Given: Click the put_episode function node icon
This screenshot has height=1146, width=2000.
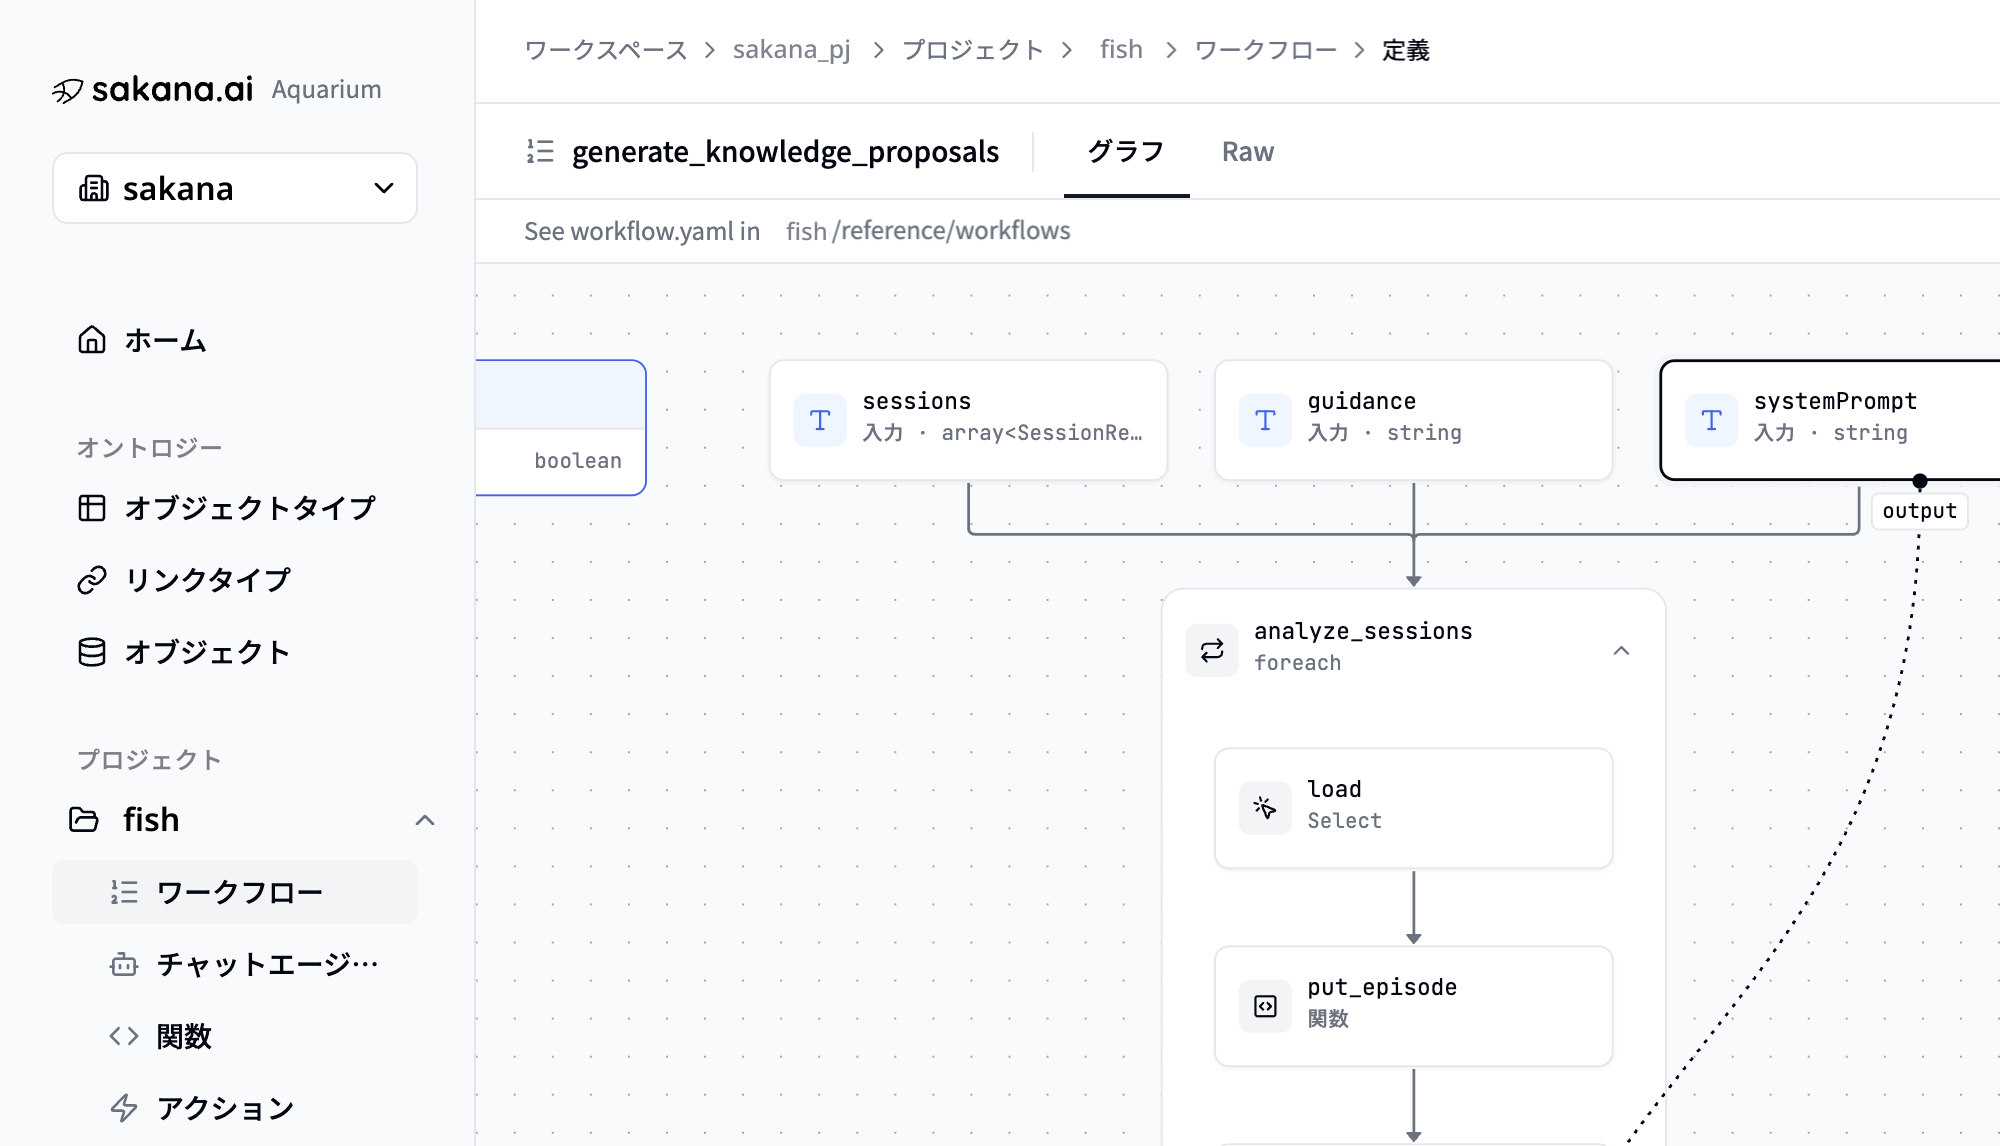Looking at the screenshot, I should point(1265,1006).
